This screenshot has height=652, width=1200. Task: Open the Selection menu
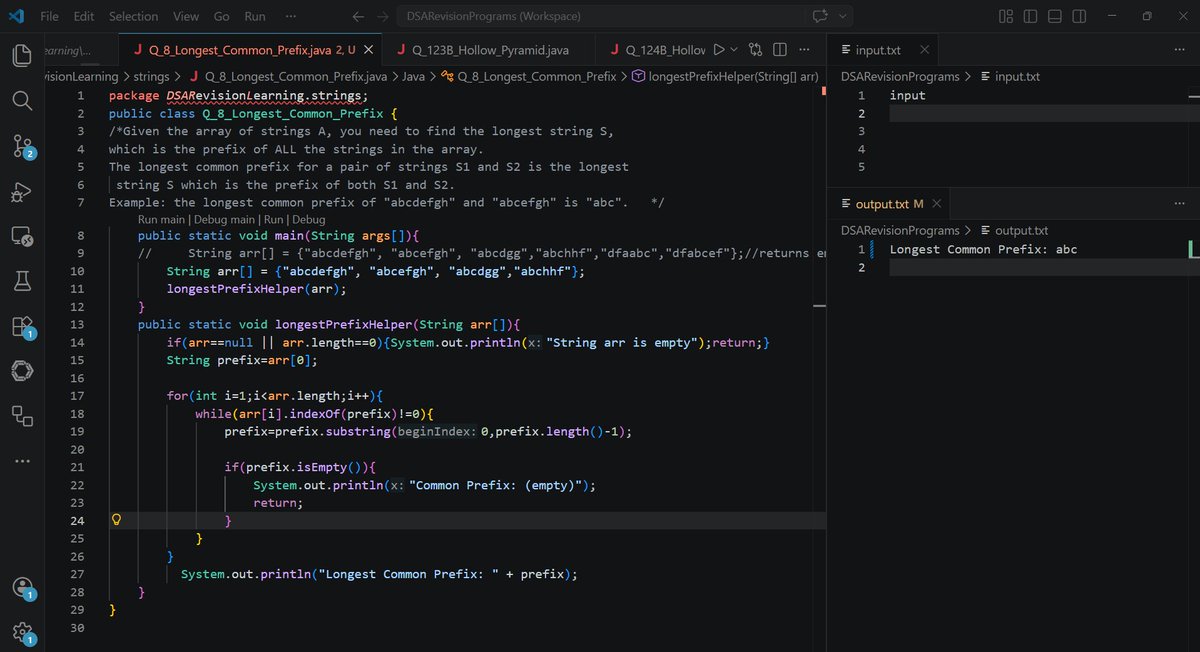coord(133,16)
